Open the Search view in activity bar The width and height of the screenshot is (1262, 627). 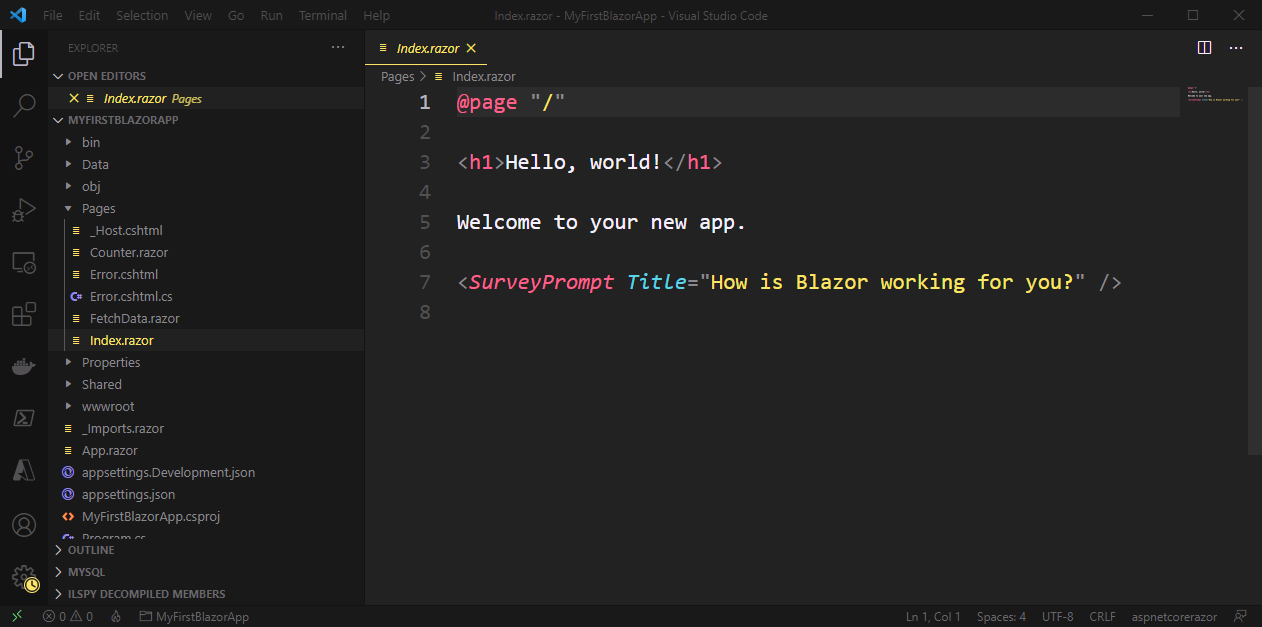point(24,105)
